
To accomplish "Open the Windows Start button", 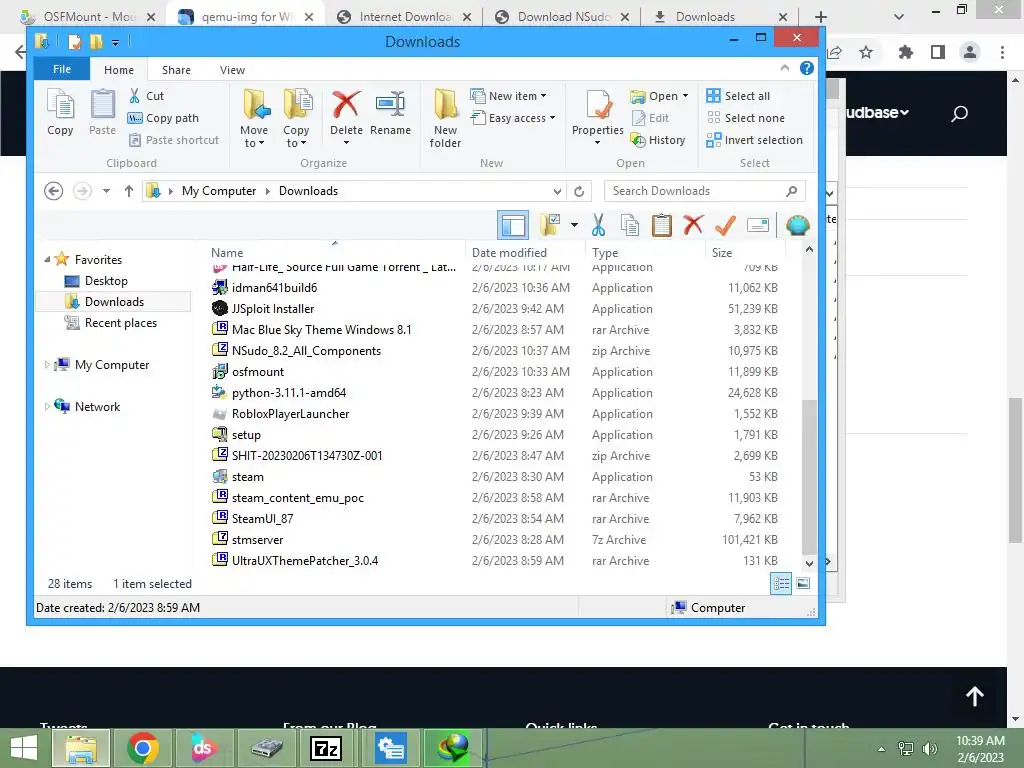I will coord(24,748).
